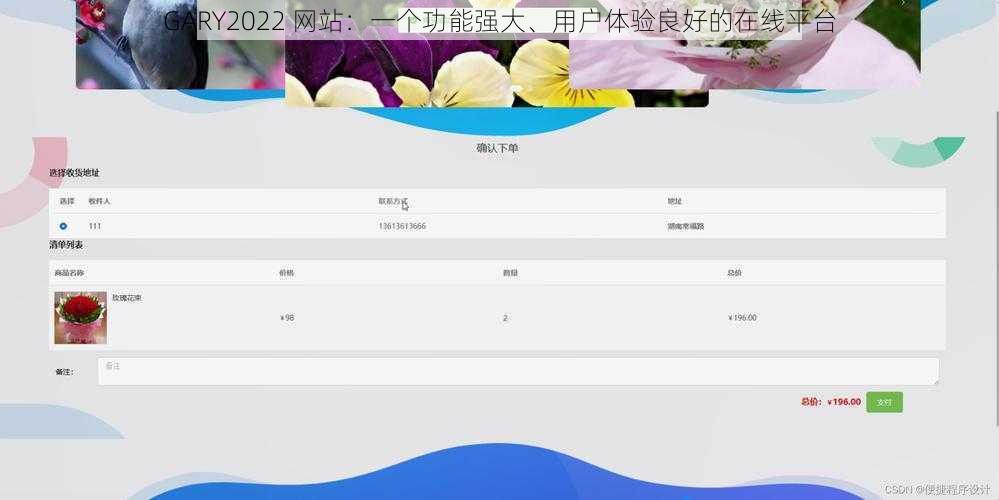
Task: Click the 总价 column header in the item table
Action: click(735, 273)
